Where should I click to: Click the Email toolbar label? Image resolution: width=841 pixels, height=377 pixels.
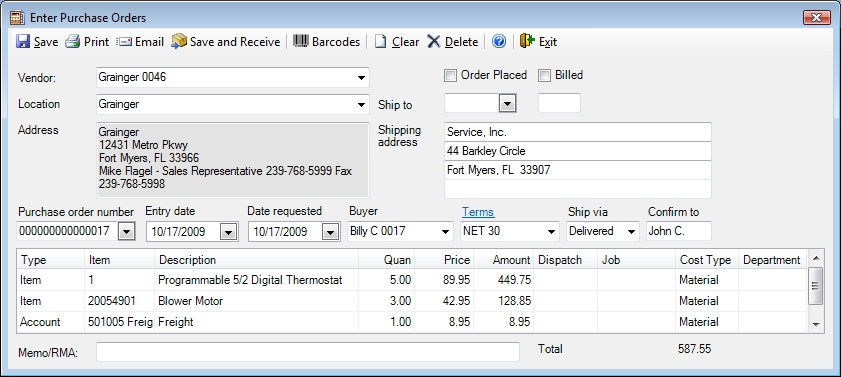pos(149,42)
